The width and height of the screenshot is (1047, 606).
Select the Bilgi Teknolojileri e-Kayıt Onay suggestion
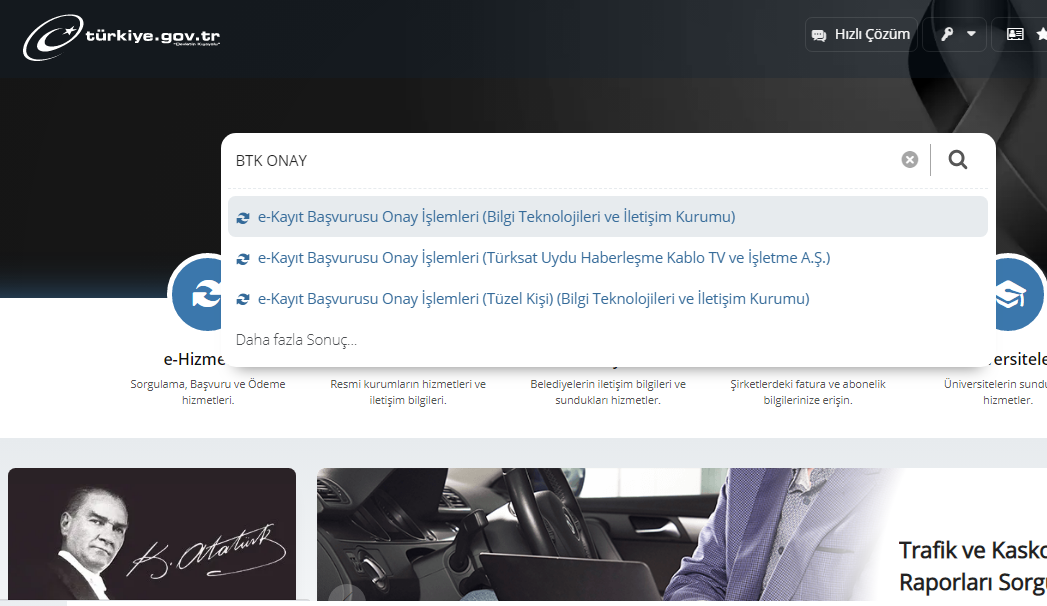(496, 217)
